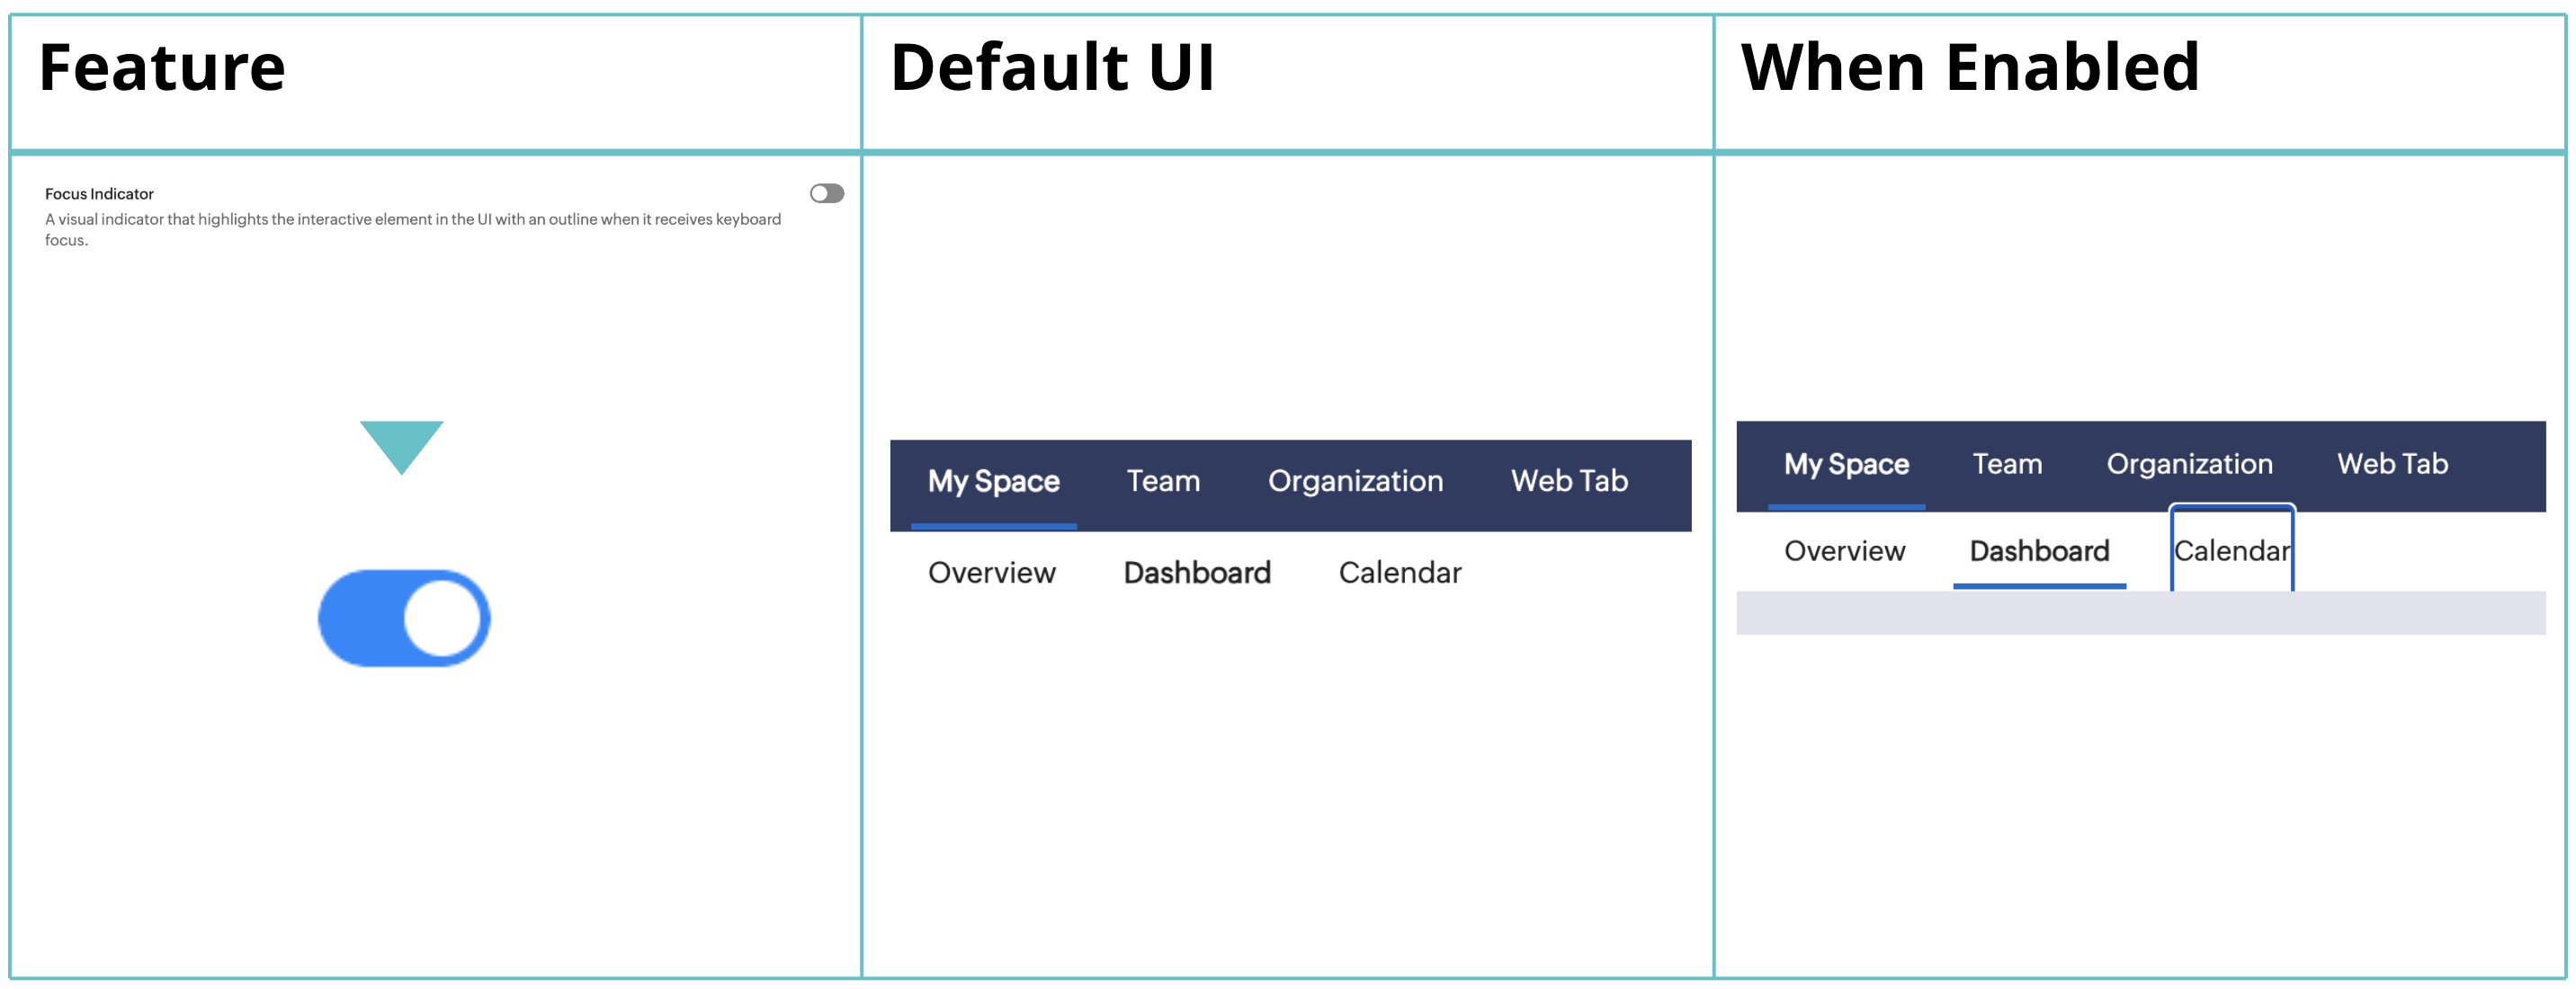
Task: Select My Space tab in When Enabled panel
Action: (x=1846, y=464)
